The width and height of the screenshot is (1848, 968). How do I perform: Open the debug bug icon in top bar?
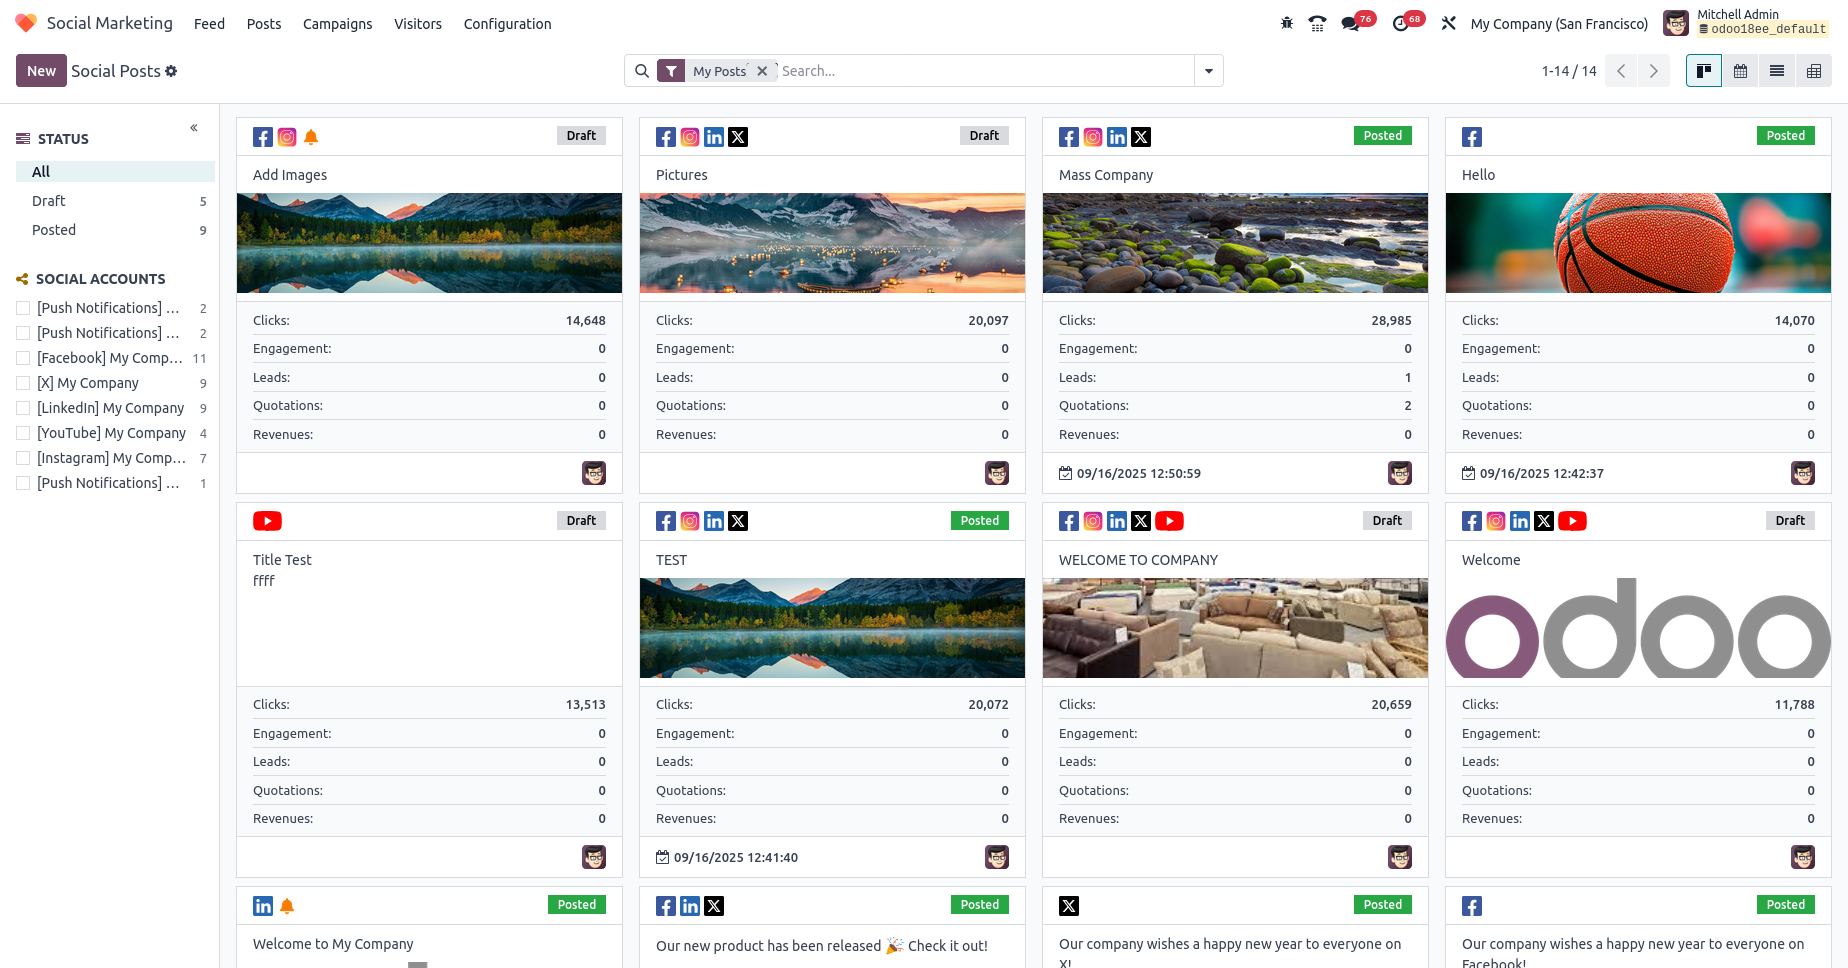(x=1287, y=23)
